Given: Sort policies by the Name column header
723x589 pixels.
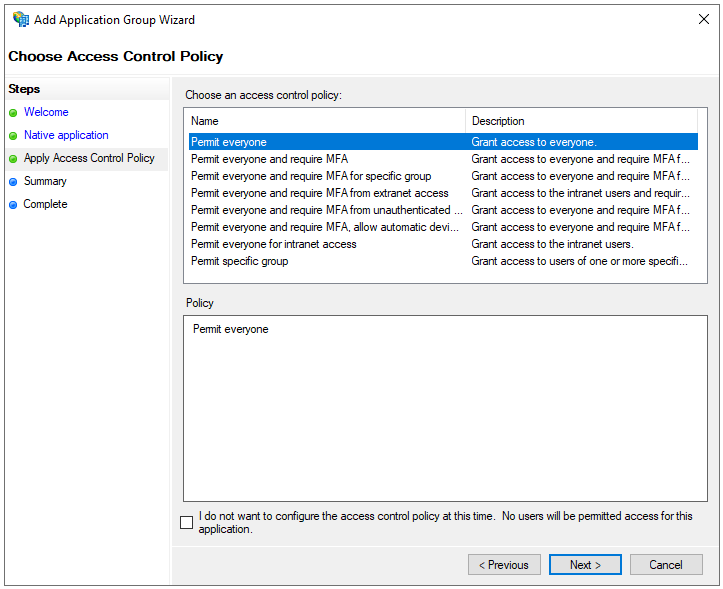Looking at the screenshot, I should click(325, 121).
